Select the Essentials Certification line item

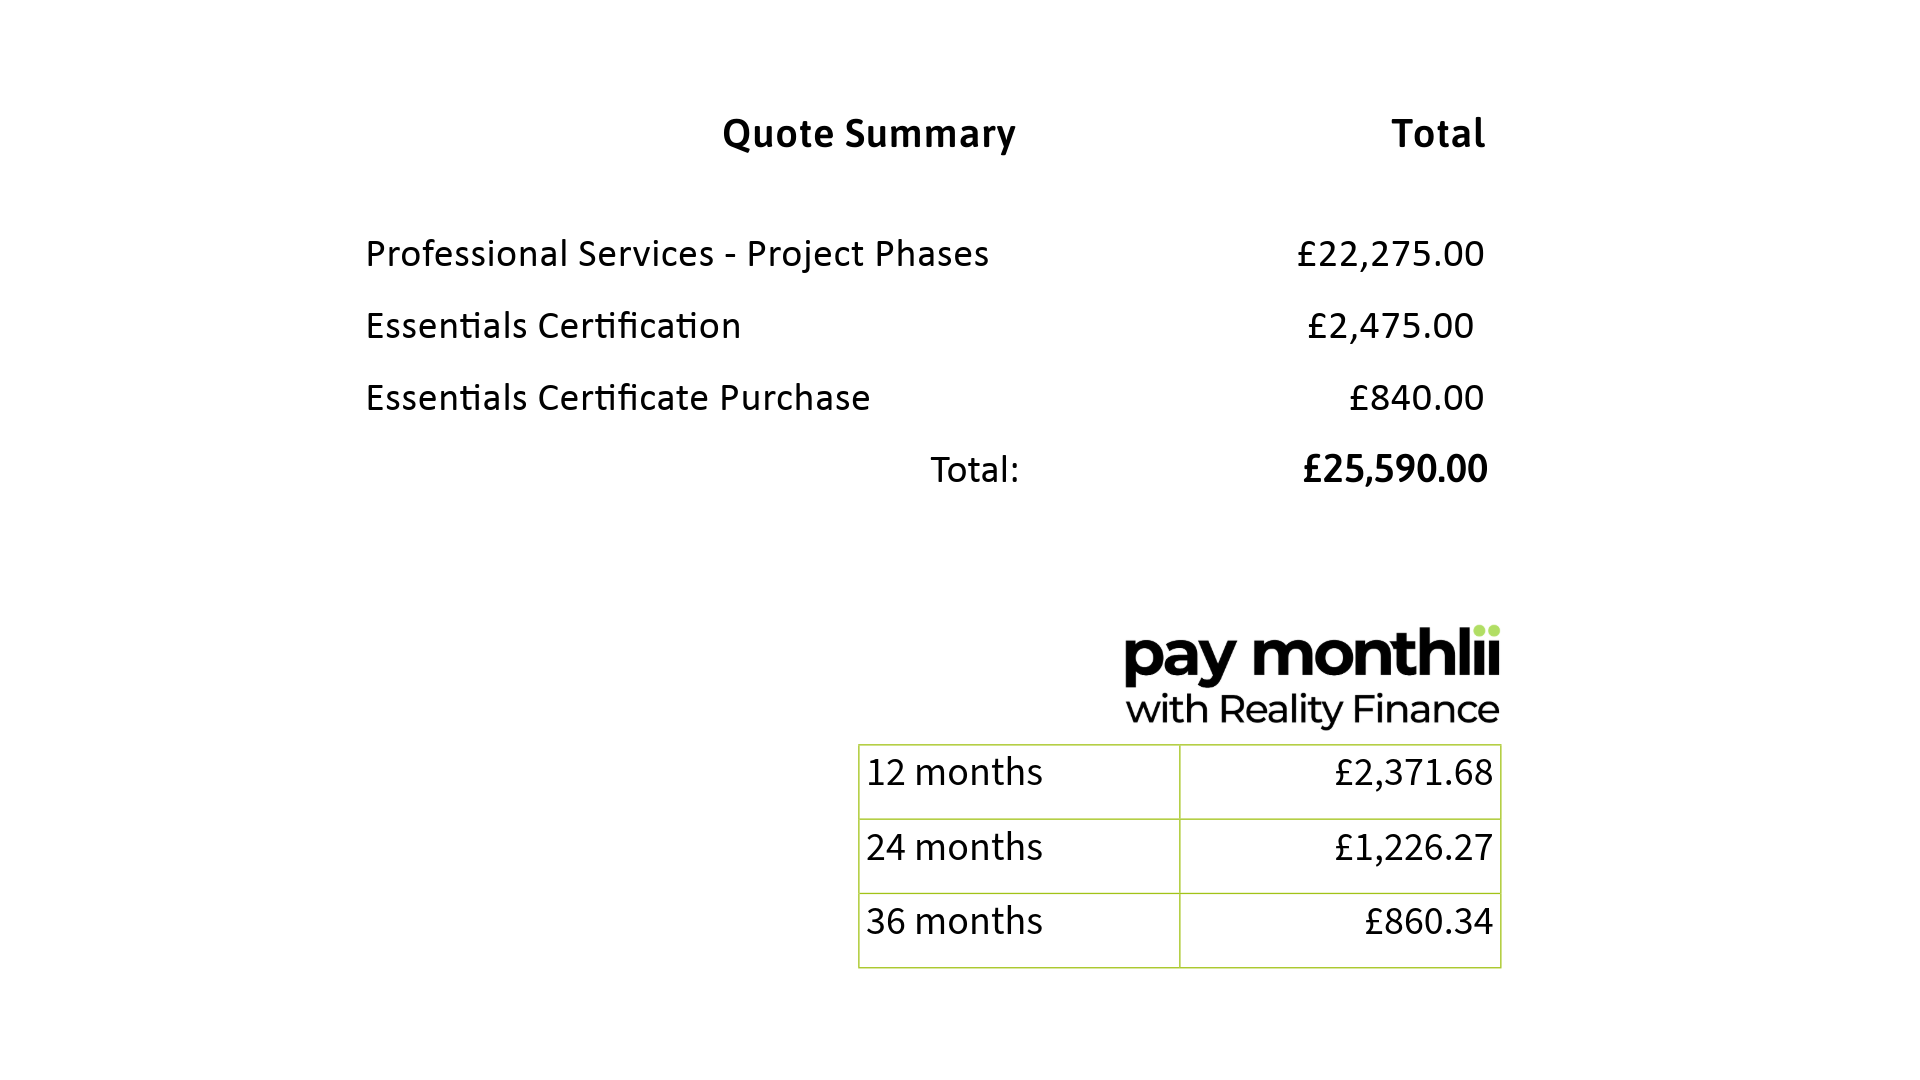pyautogui.click(x=553, y=326)
